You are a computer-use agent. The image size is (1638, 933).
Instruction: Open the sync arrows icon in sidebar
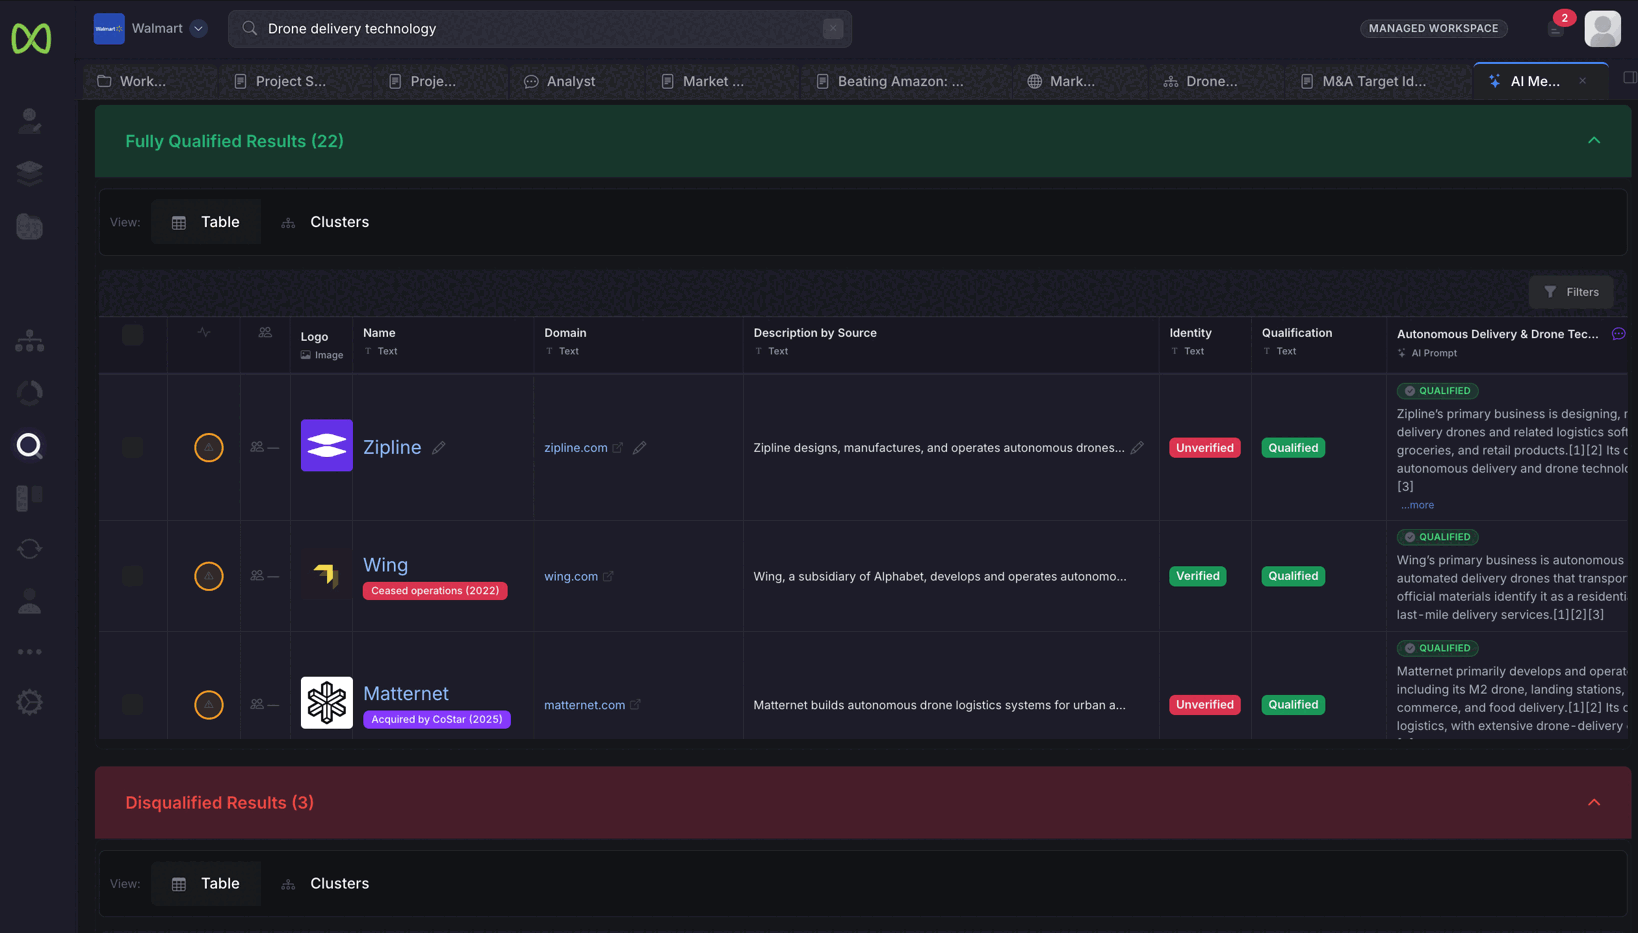coord(30,549)
